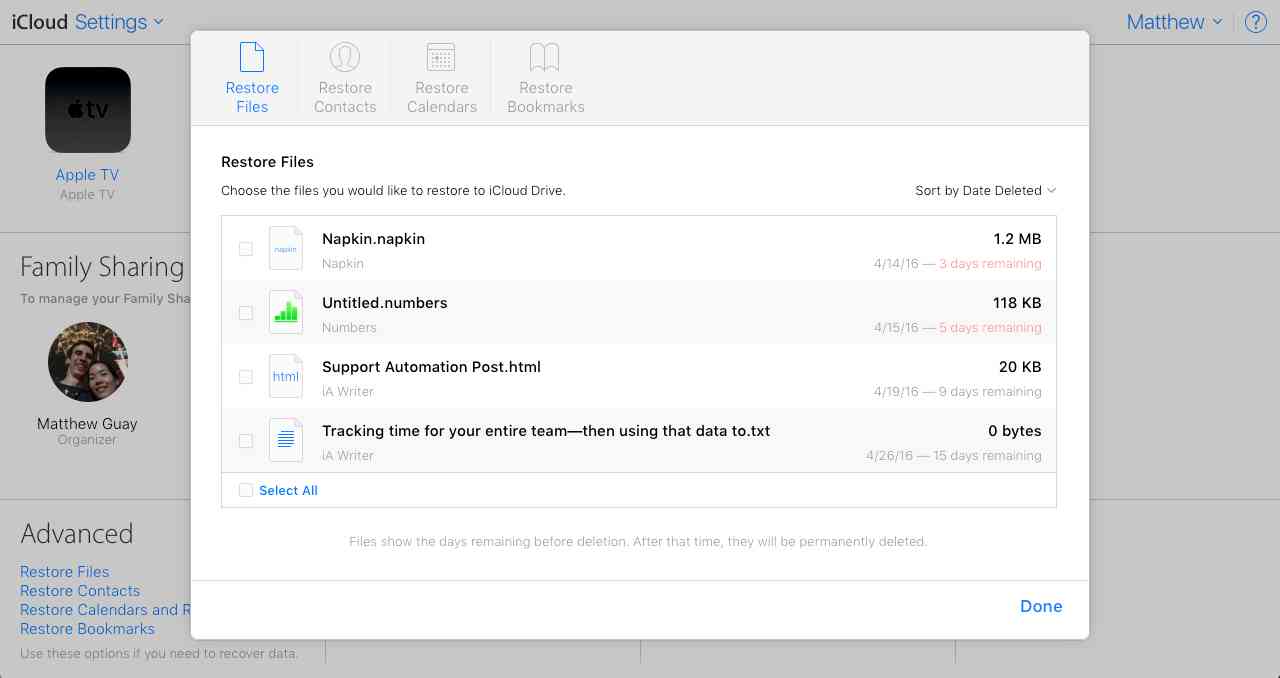This screenshot has height=678, width=1280.
Task: Click the txt document file icon
Action: pos(286,440)
